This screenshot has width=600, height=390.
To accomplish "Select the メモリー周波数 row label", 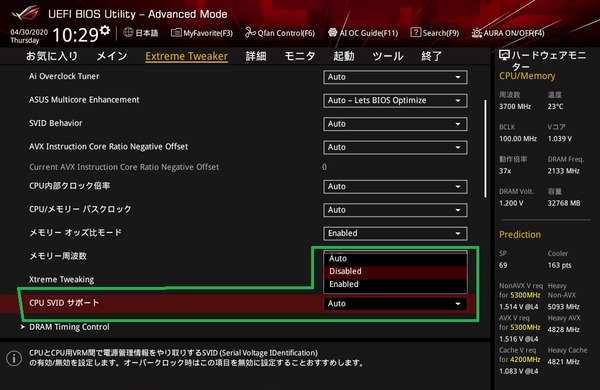I will coord(58,256).
